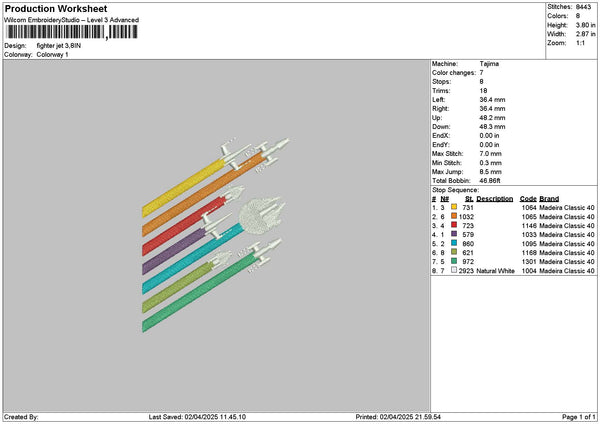Click the Up value "48.2 mm"
Viewport: 600px width, 424px height.
[492, 118]
